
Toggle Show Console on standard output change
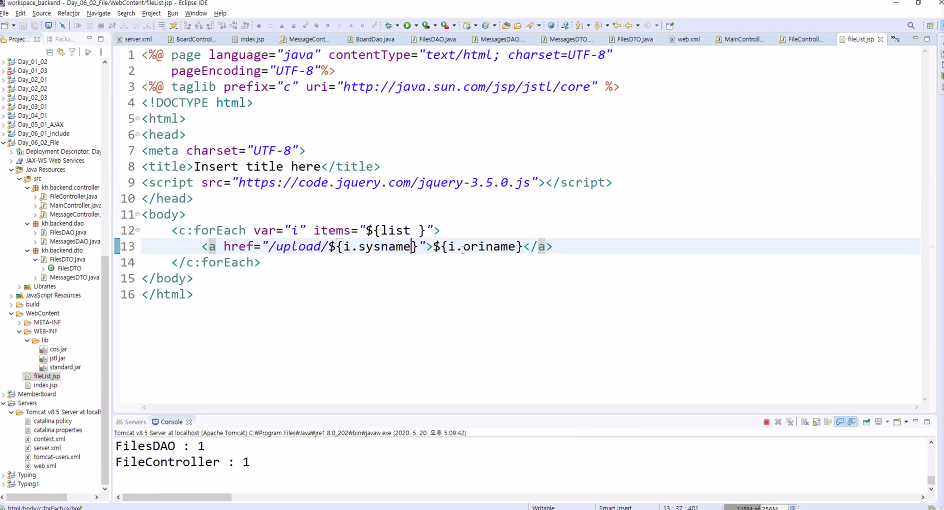pyautogui.click(x=840, y=422)
